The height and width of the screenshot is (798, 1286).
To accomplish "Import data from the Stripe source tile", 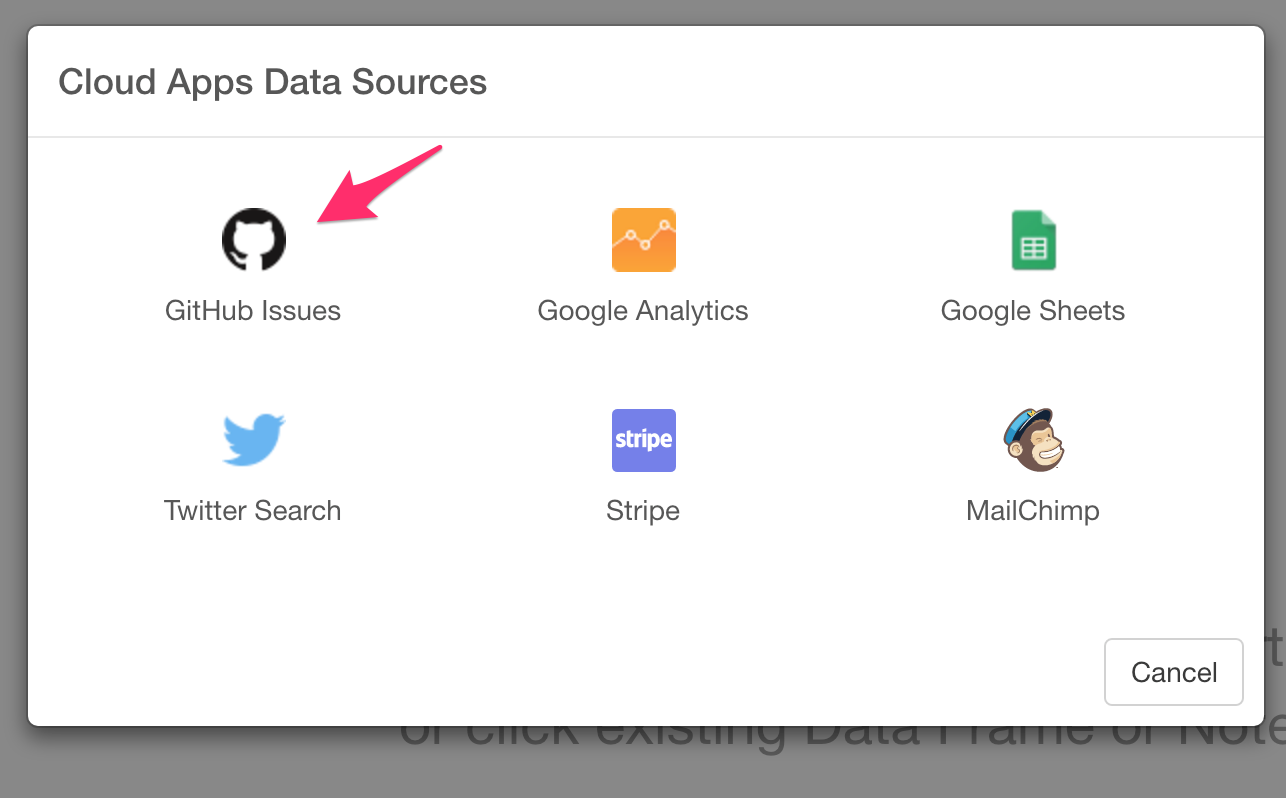I will [x=643, y=467].
